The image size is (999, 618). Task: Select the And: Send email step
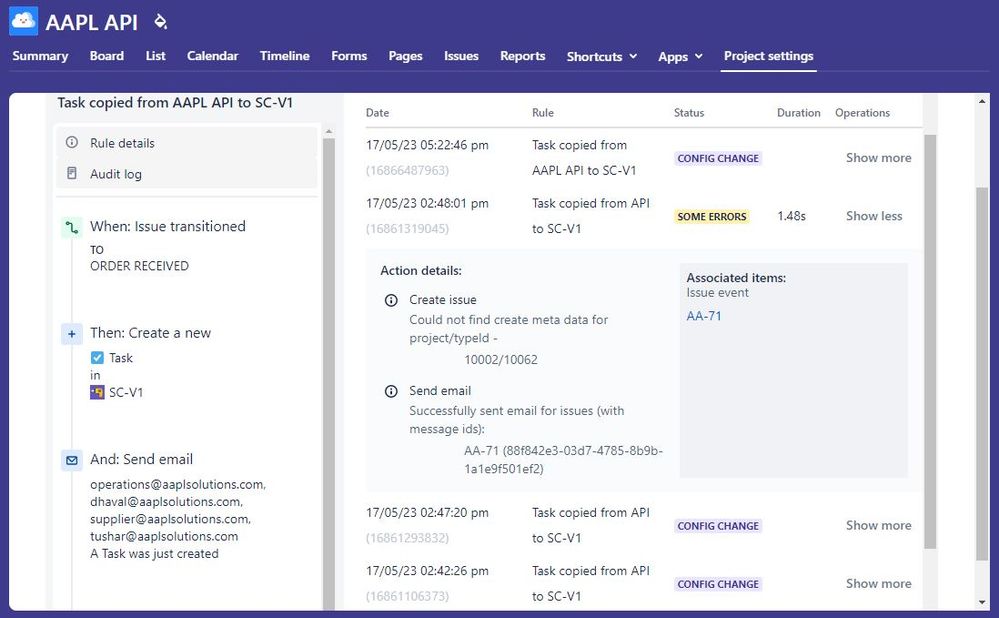click(x=141, y=459)
